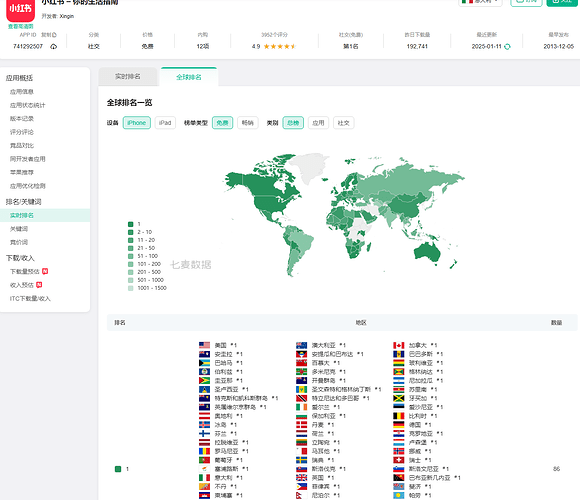This screenshot has height=500, width=580.
Task: Copy the APP ID using copy icon
Action: click(x=54, y=35)
